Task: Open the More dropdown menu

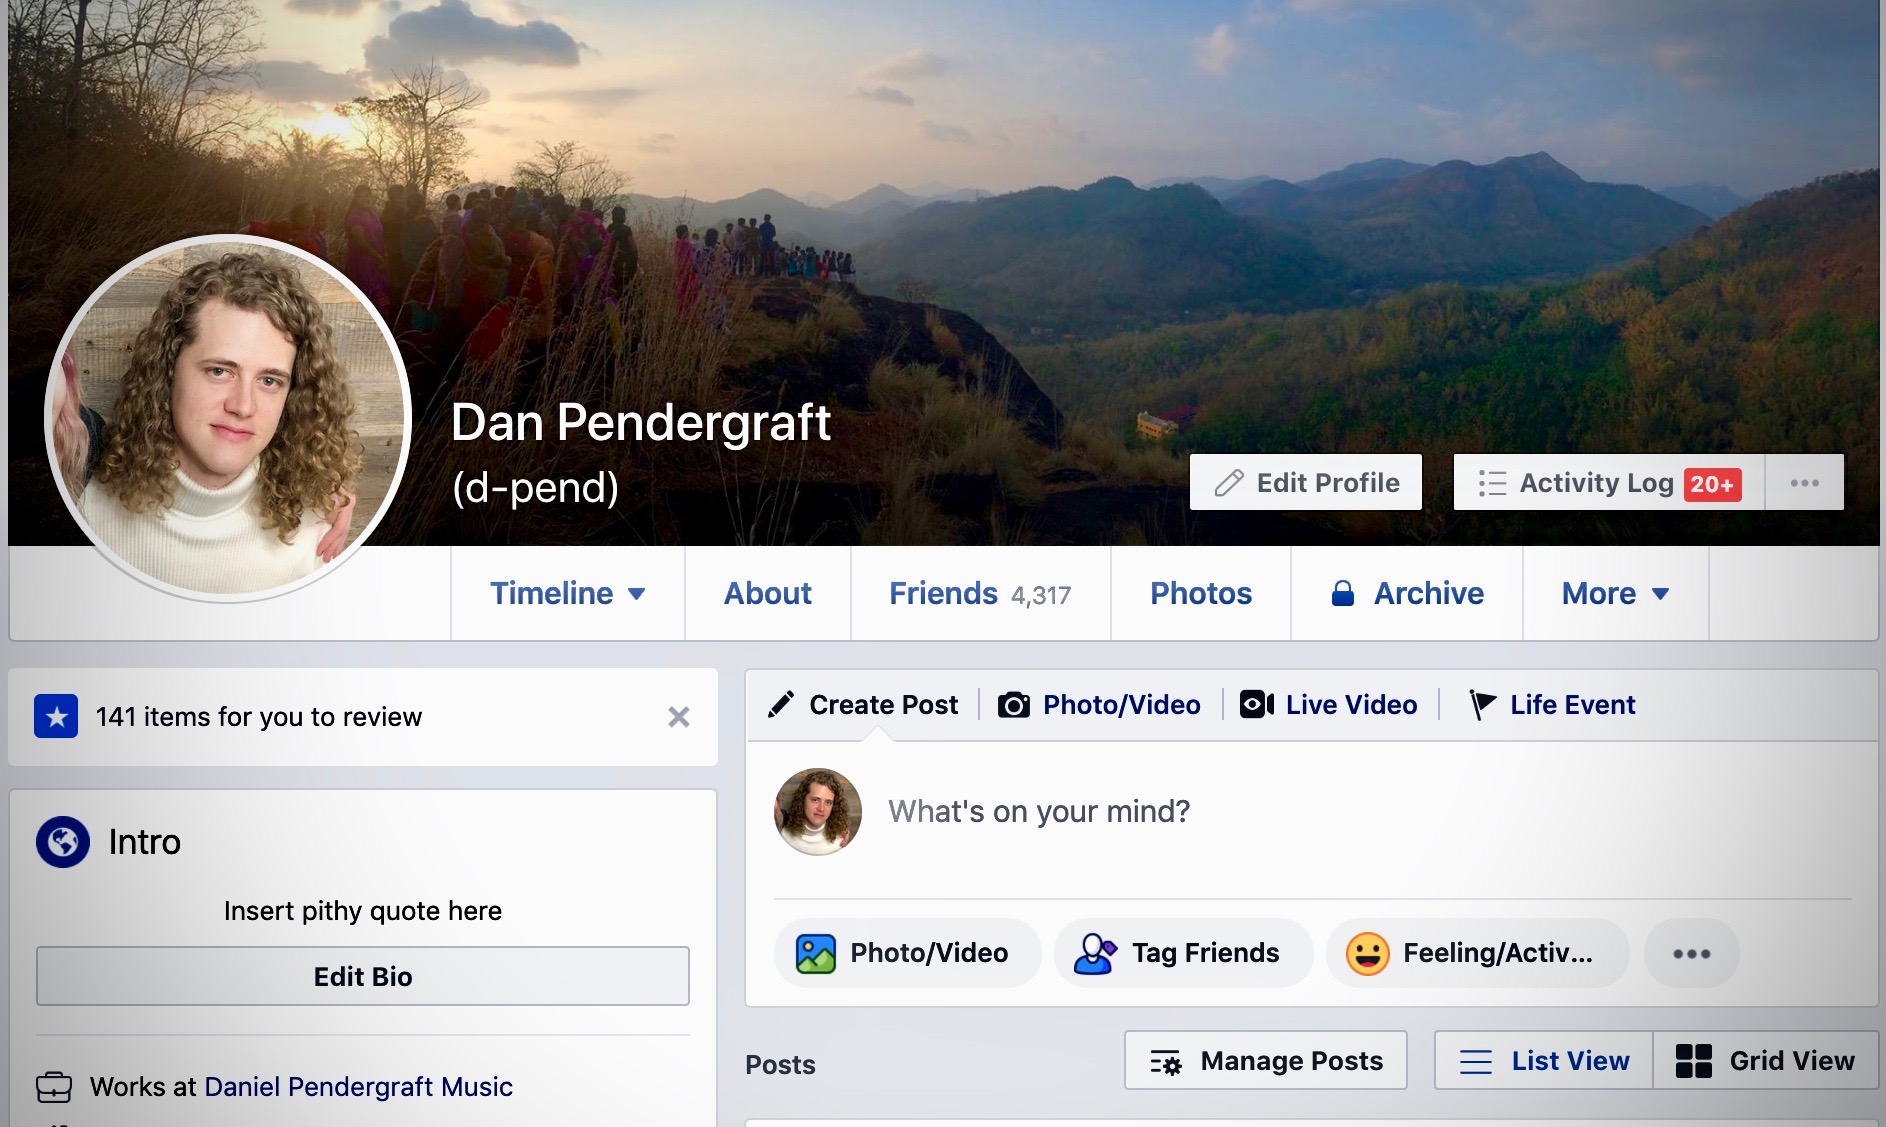Action: coord(1615,593)
